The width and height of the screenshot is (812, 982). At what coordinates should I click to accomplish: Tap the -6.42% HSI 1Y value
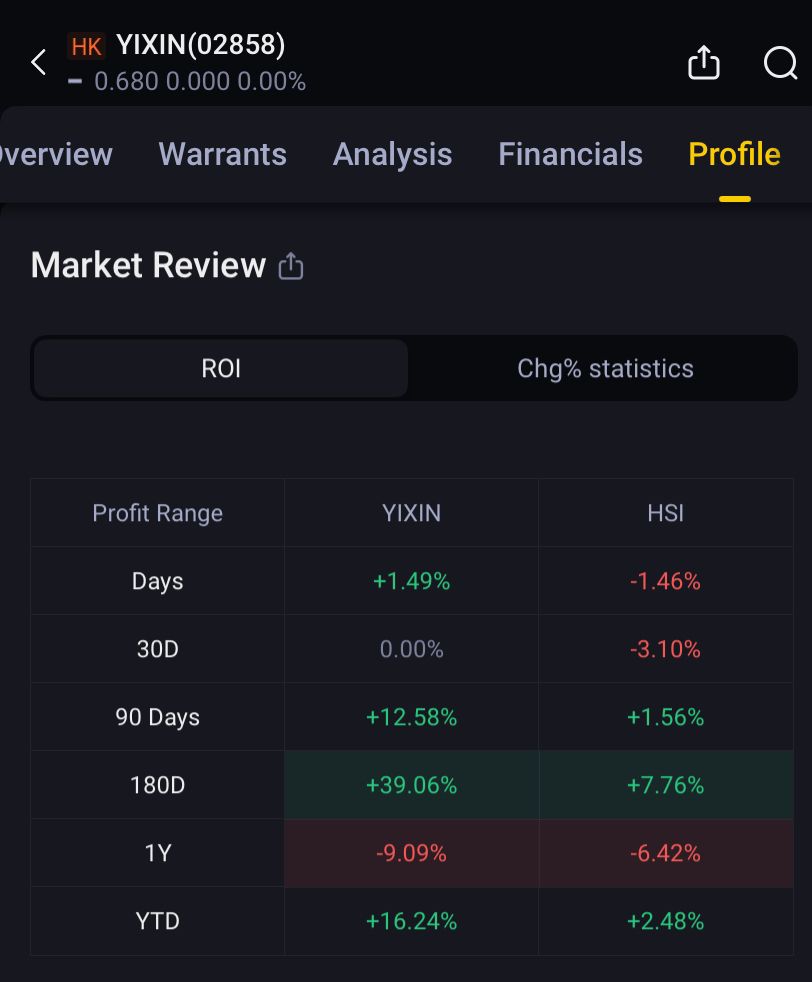pyautogui.click(x=666, y=853)
